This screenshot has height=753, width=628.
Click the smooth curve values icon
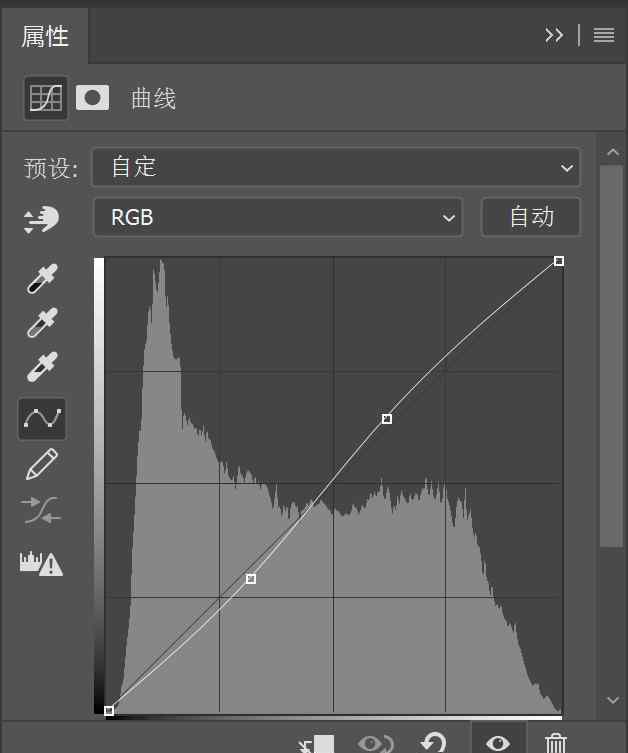coord(42,510)
